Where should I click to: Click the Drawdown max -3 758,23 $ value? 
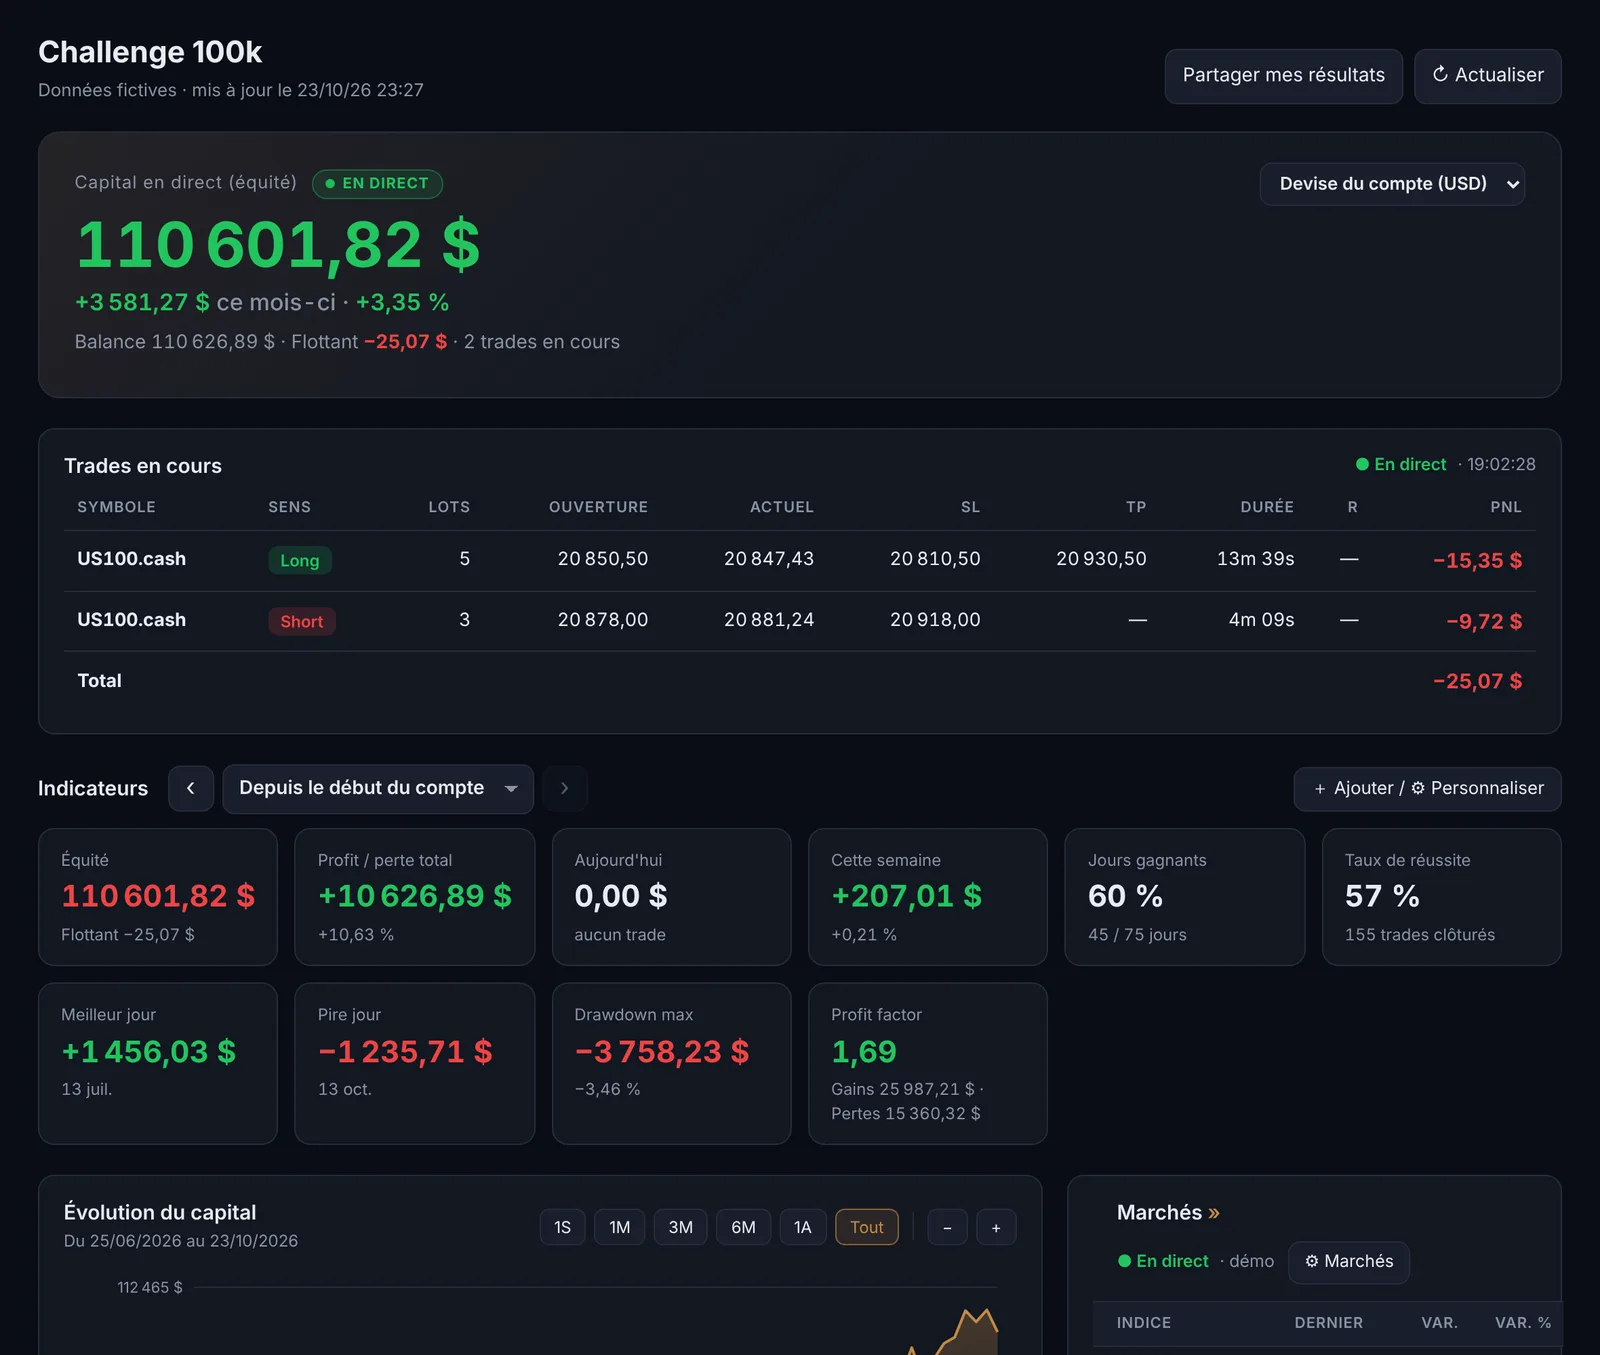662,1052
